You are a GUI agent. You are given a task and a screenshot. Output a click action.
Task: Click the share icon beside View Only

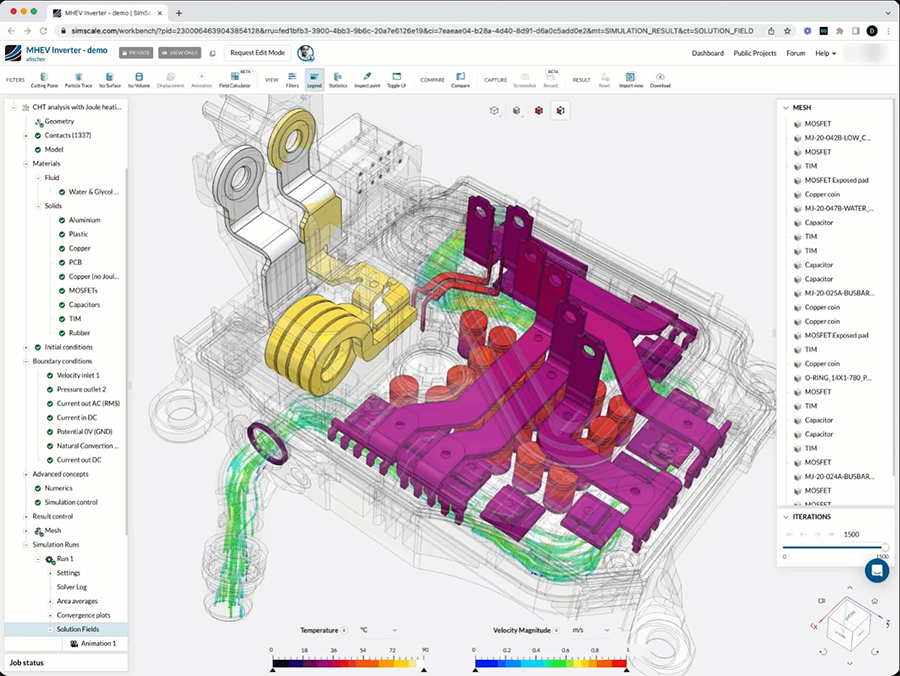point(212,53)
